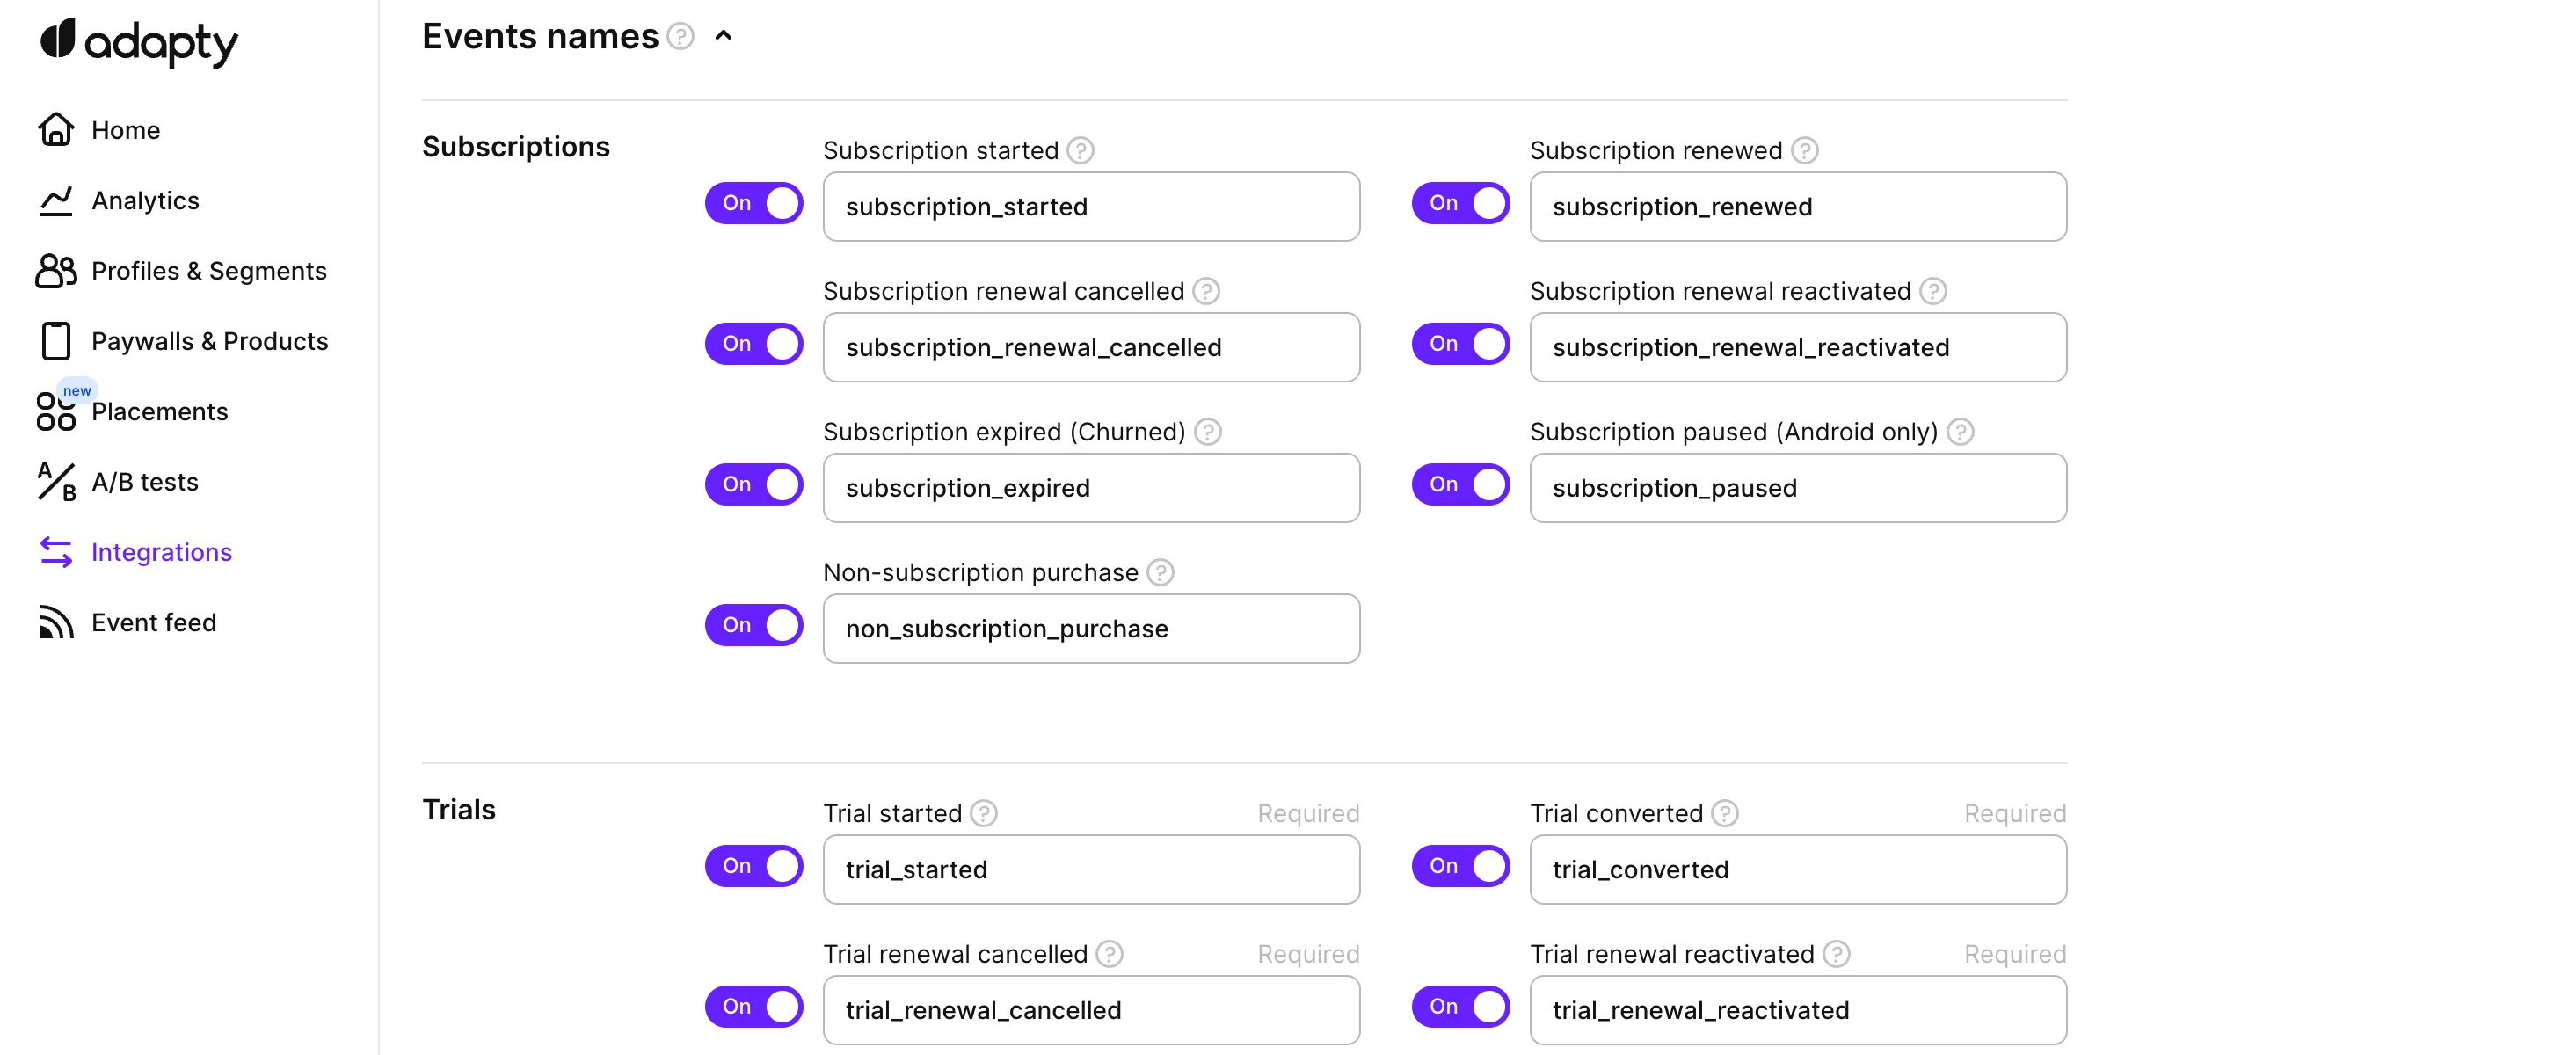2576x1055 pixels.
Task: Navigate to A/B tests
Action: [144, 482]
